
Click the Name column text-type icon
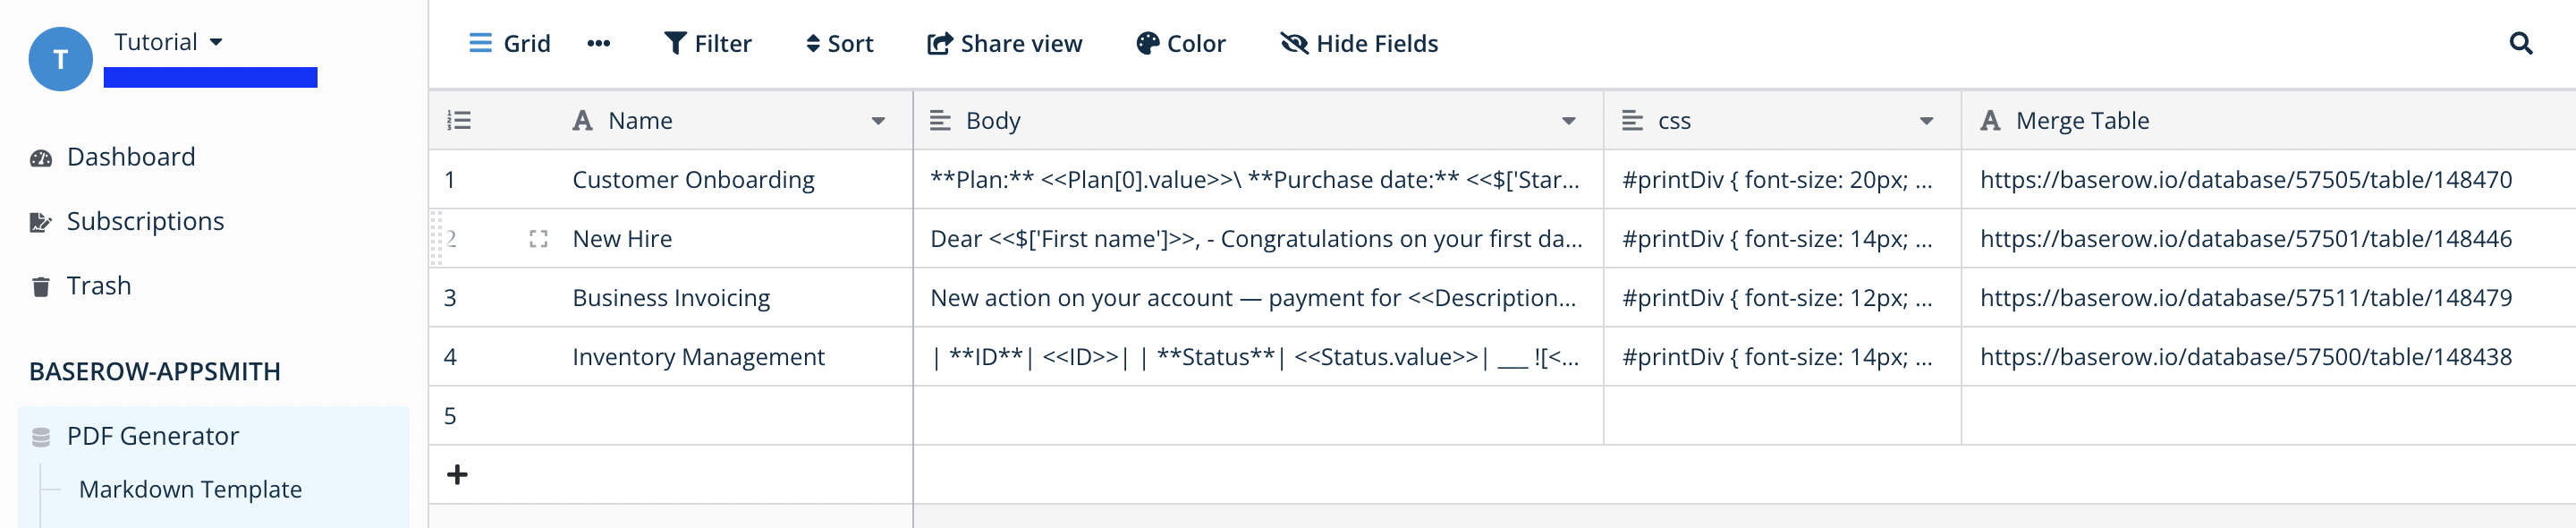tap(582, 121)
